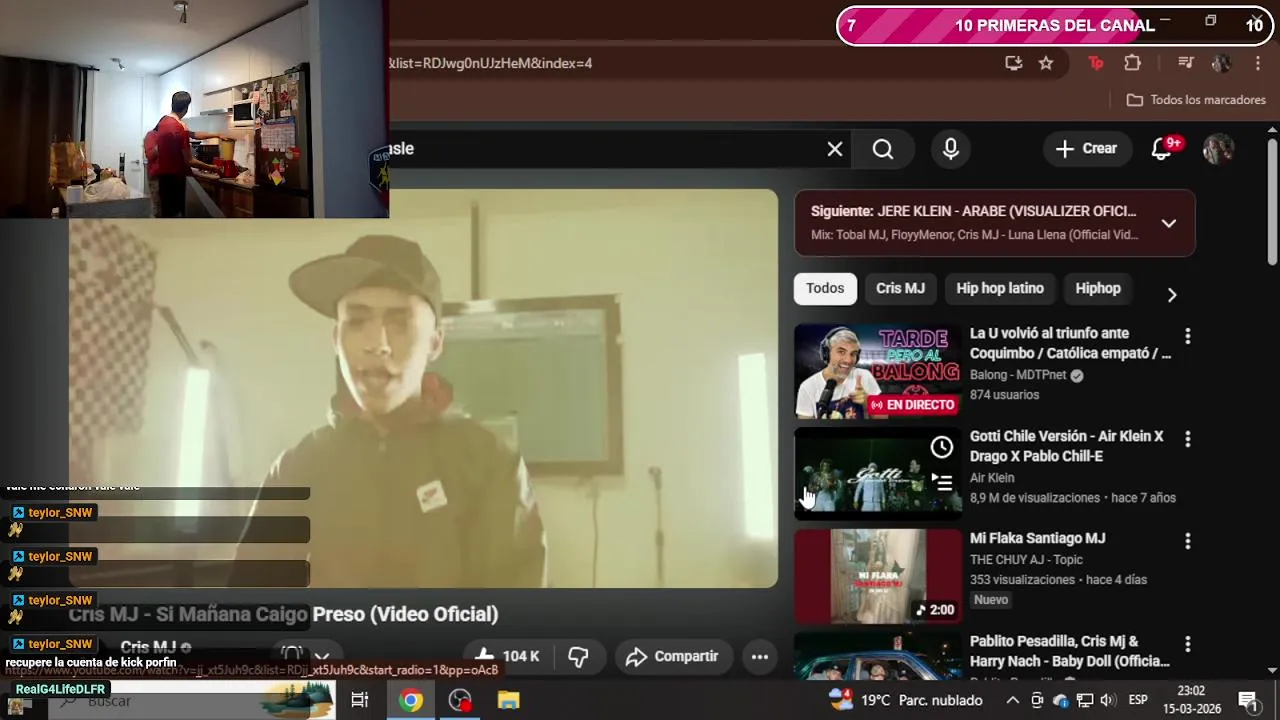Dislike the video with thumbs-down button
This screenshot has height=720, width=1280.
point(578,657)
